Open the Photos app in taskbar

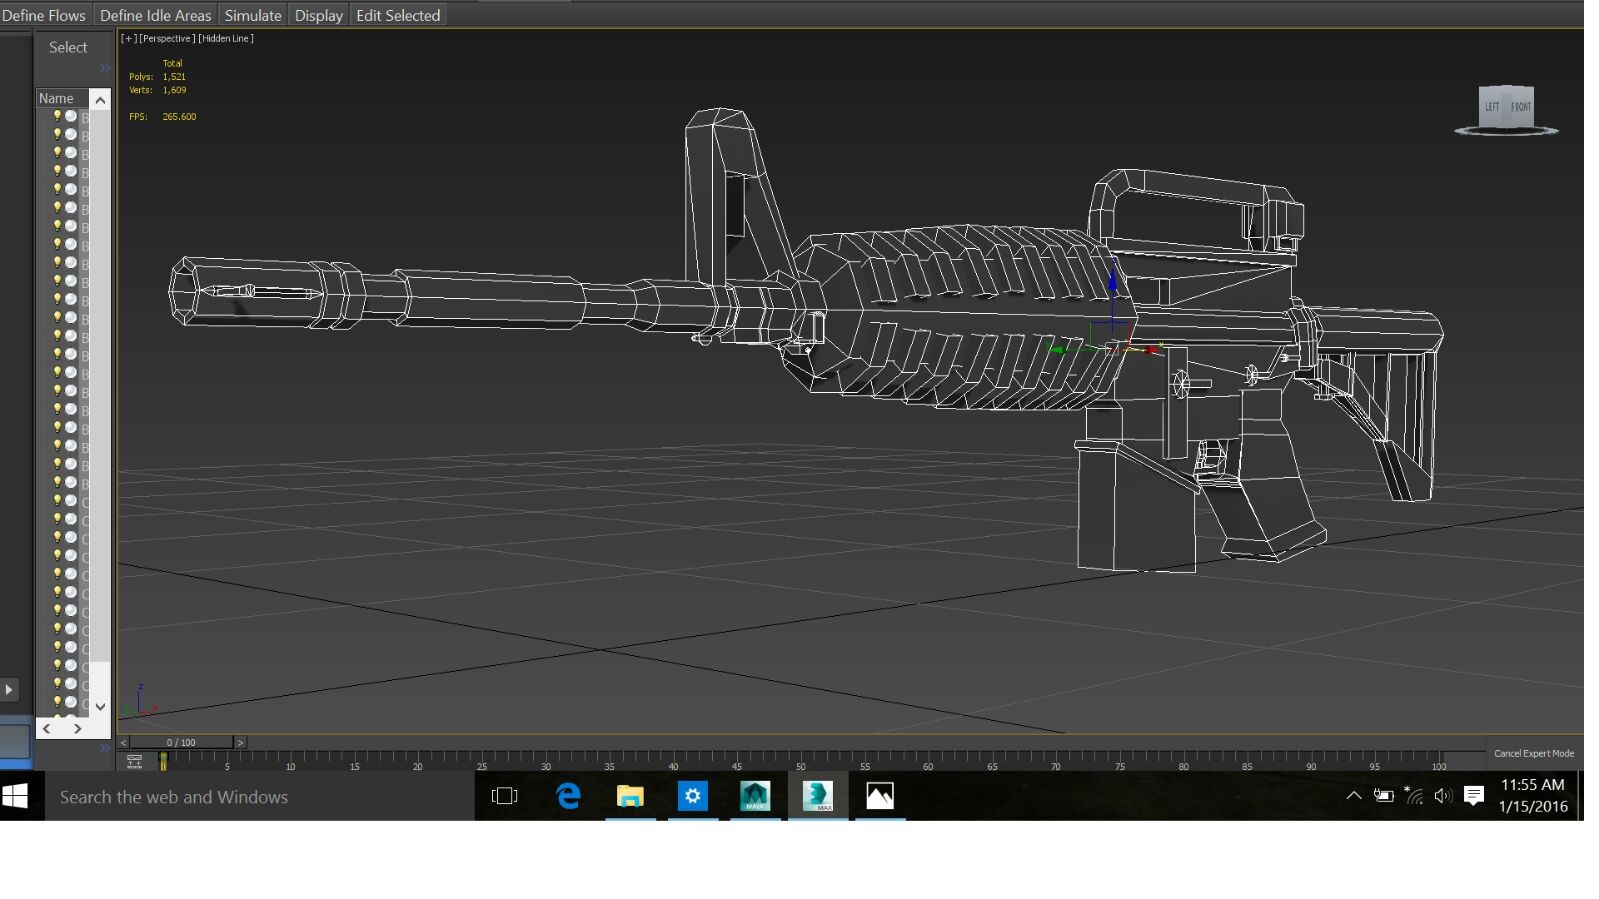tap(879, 796)
